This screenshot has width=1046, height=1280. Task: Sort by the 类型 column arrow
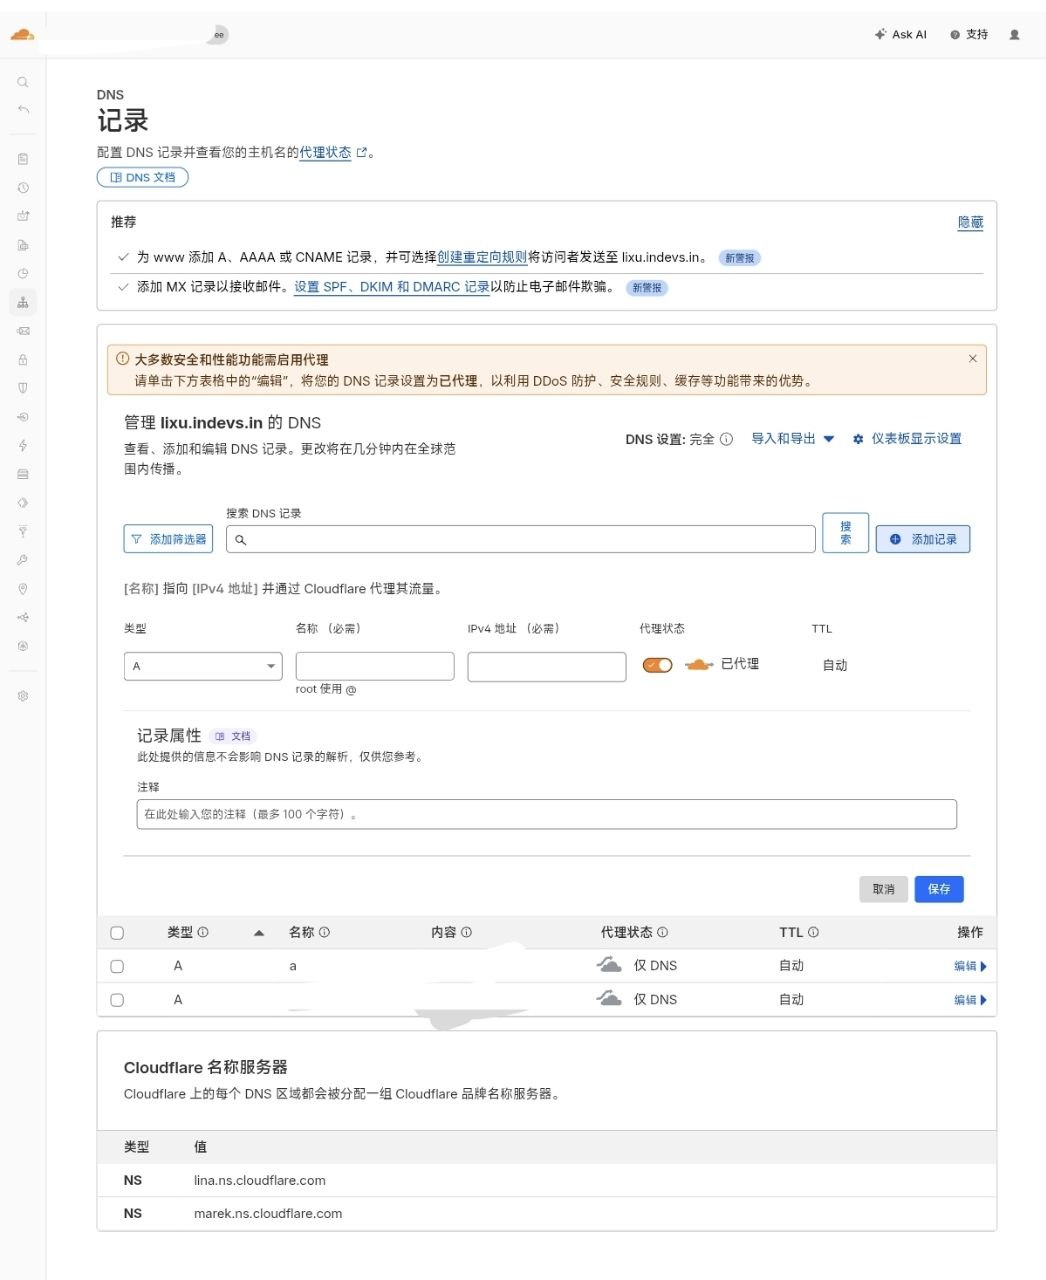[x=259, y=933]
